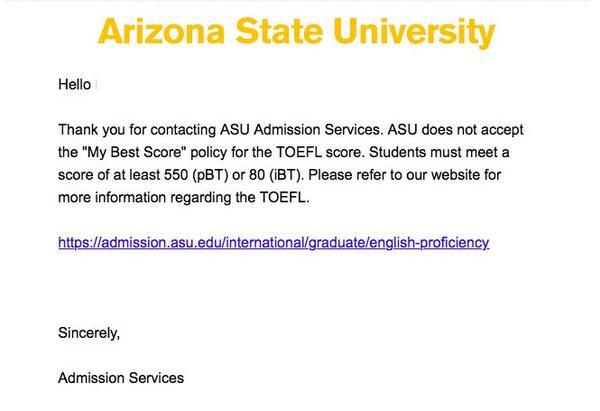Place cursor on the Hello greeting
600x411 pixels.
[x=75, y=85]
